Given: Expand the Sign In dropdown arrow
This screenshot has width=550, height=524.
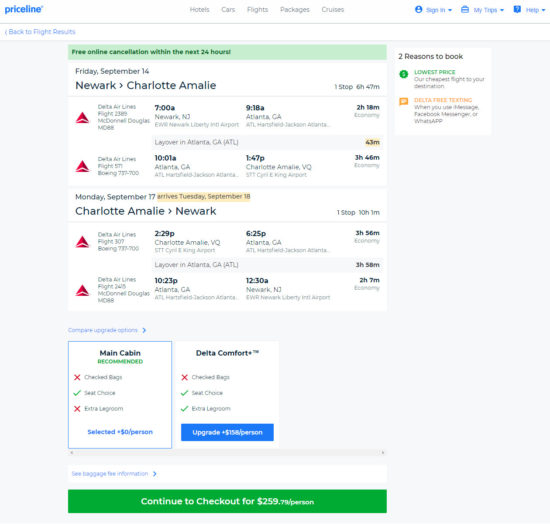Looking at the screenshot, I should click(x=450, y=10).
